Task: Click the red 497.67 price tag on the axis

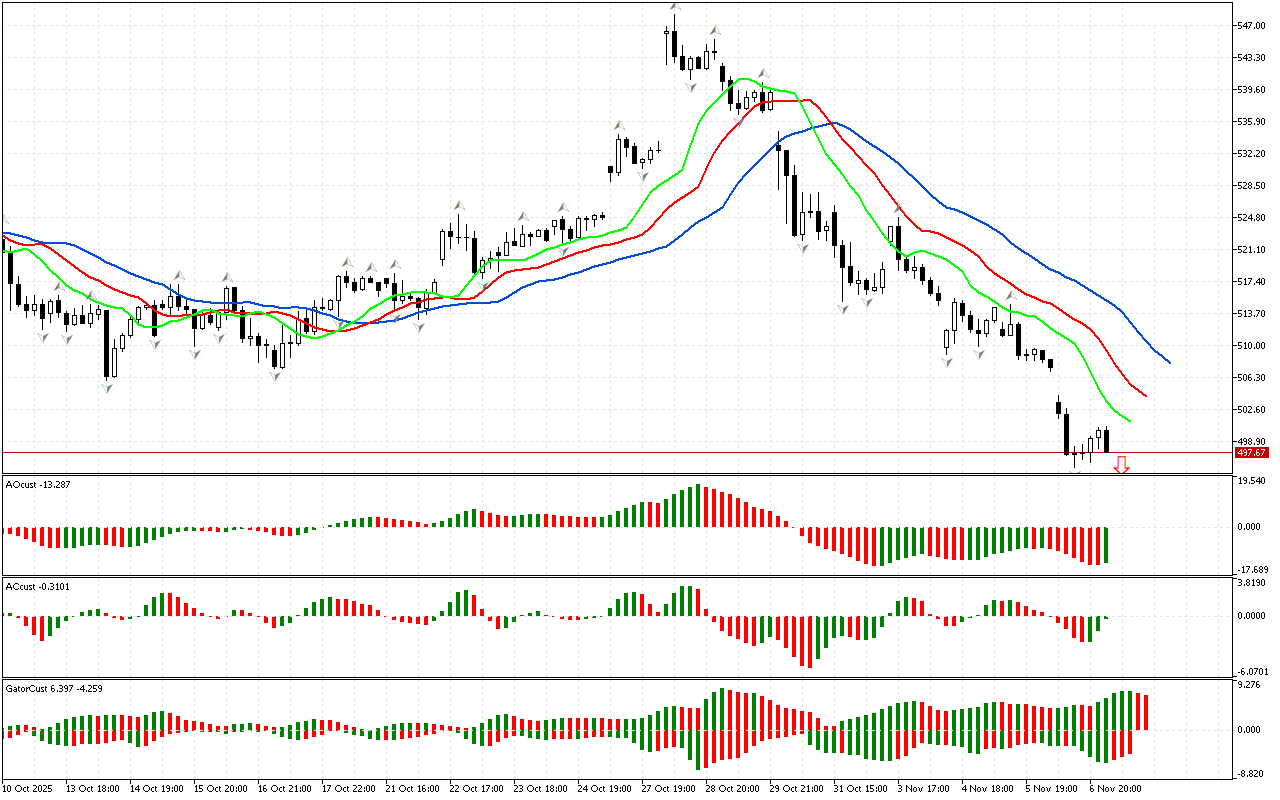Action: 1251,453
